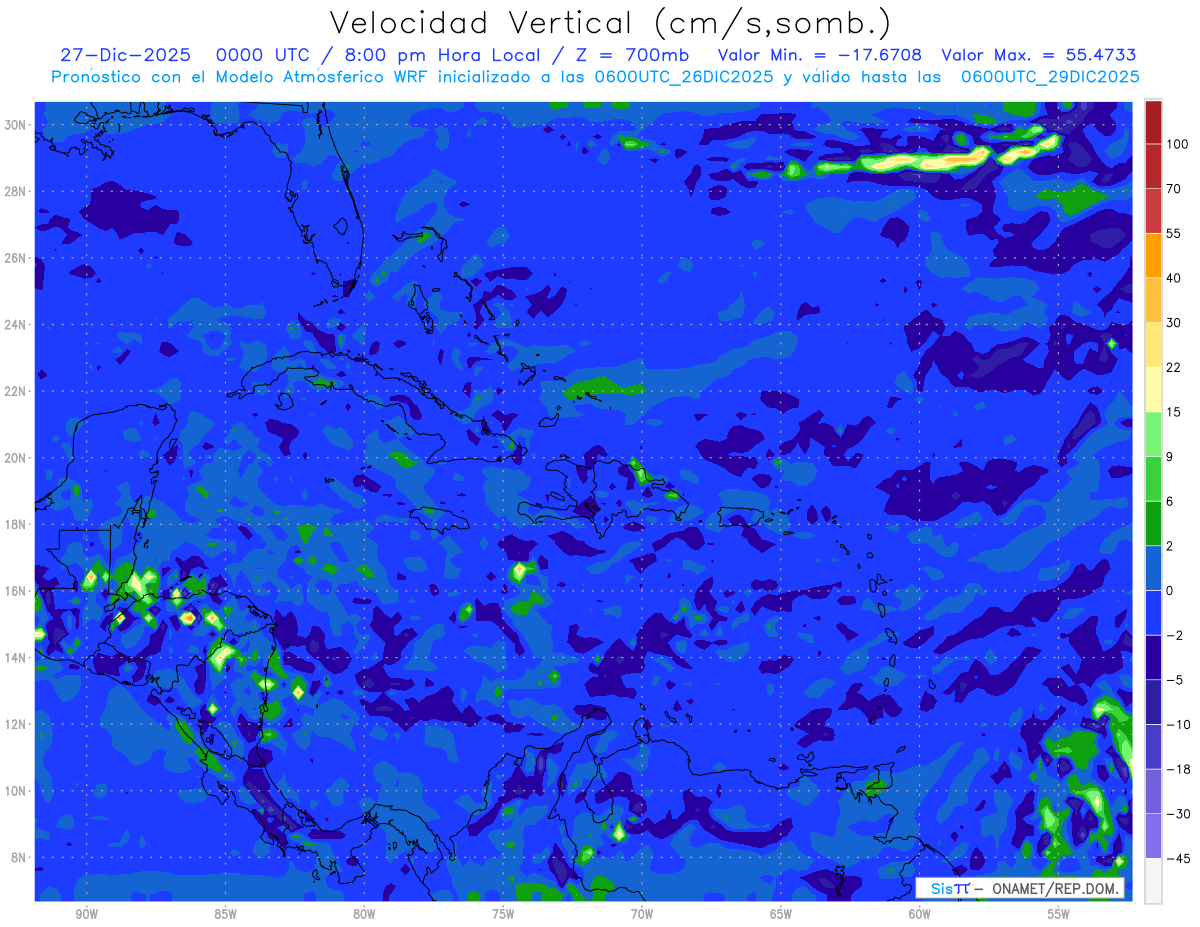The height and width of the screenshot is (927, 1200).
Task: Click the colorbar label "70"
Action: [x=1175, y=189]
